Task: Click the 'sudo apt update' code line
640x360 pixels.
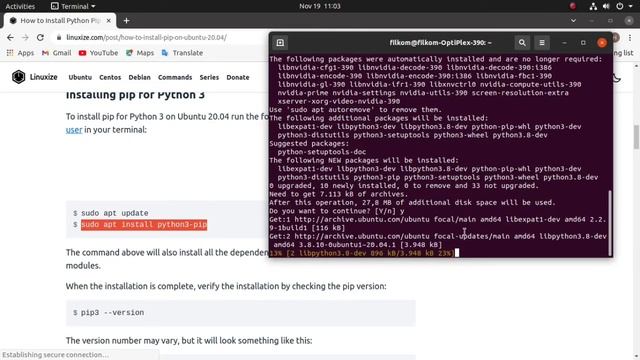Action: pyautogui.click(x=115, y=213)
